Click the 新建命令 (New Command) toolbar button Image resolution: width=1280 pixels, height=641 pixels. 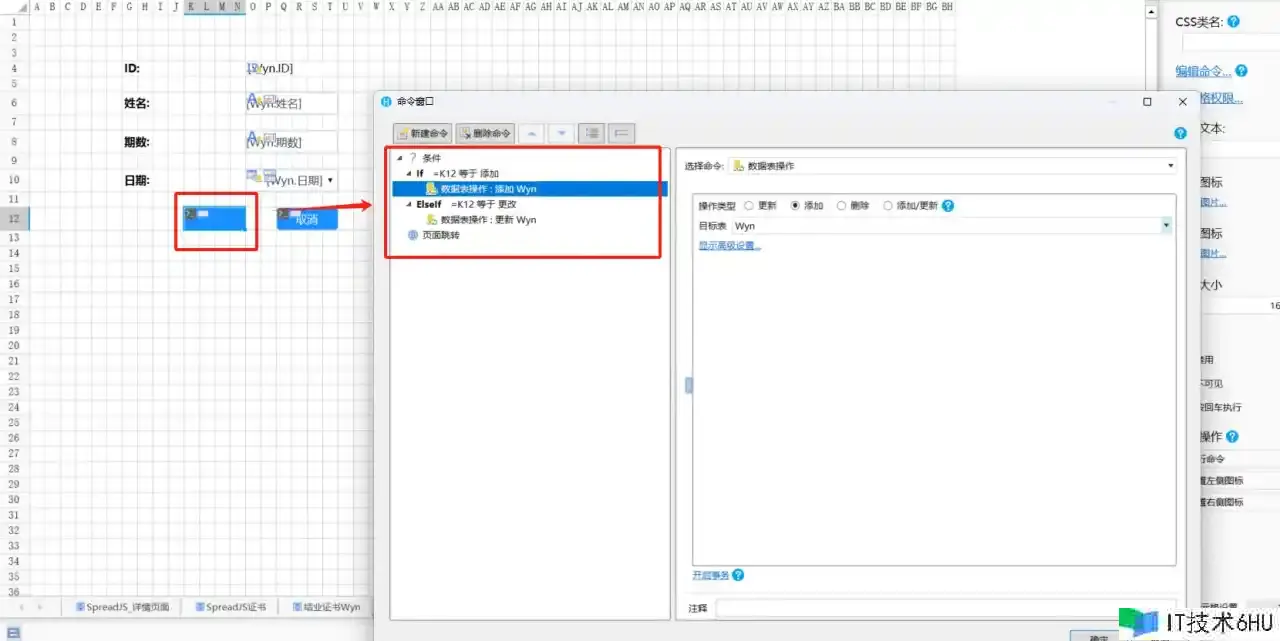click(x=422, y=133)
